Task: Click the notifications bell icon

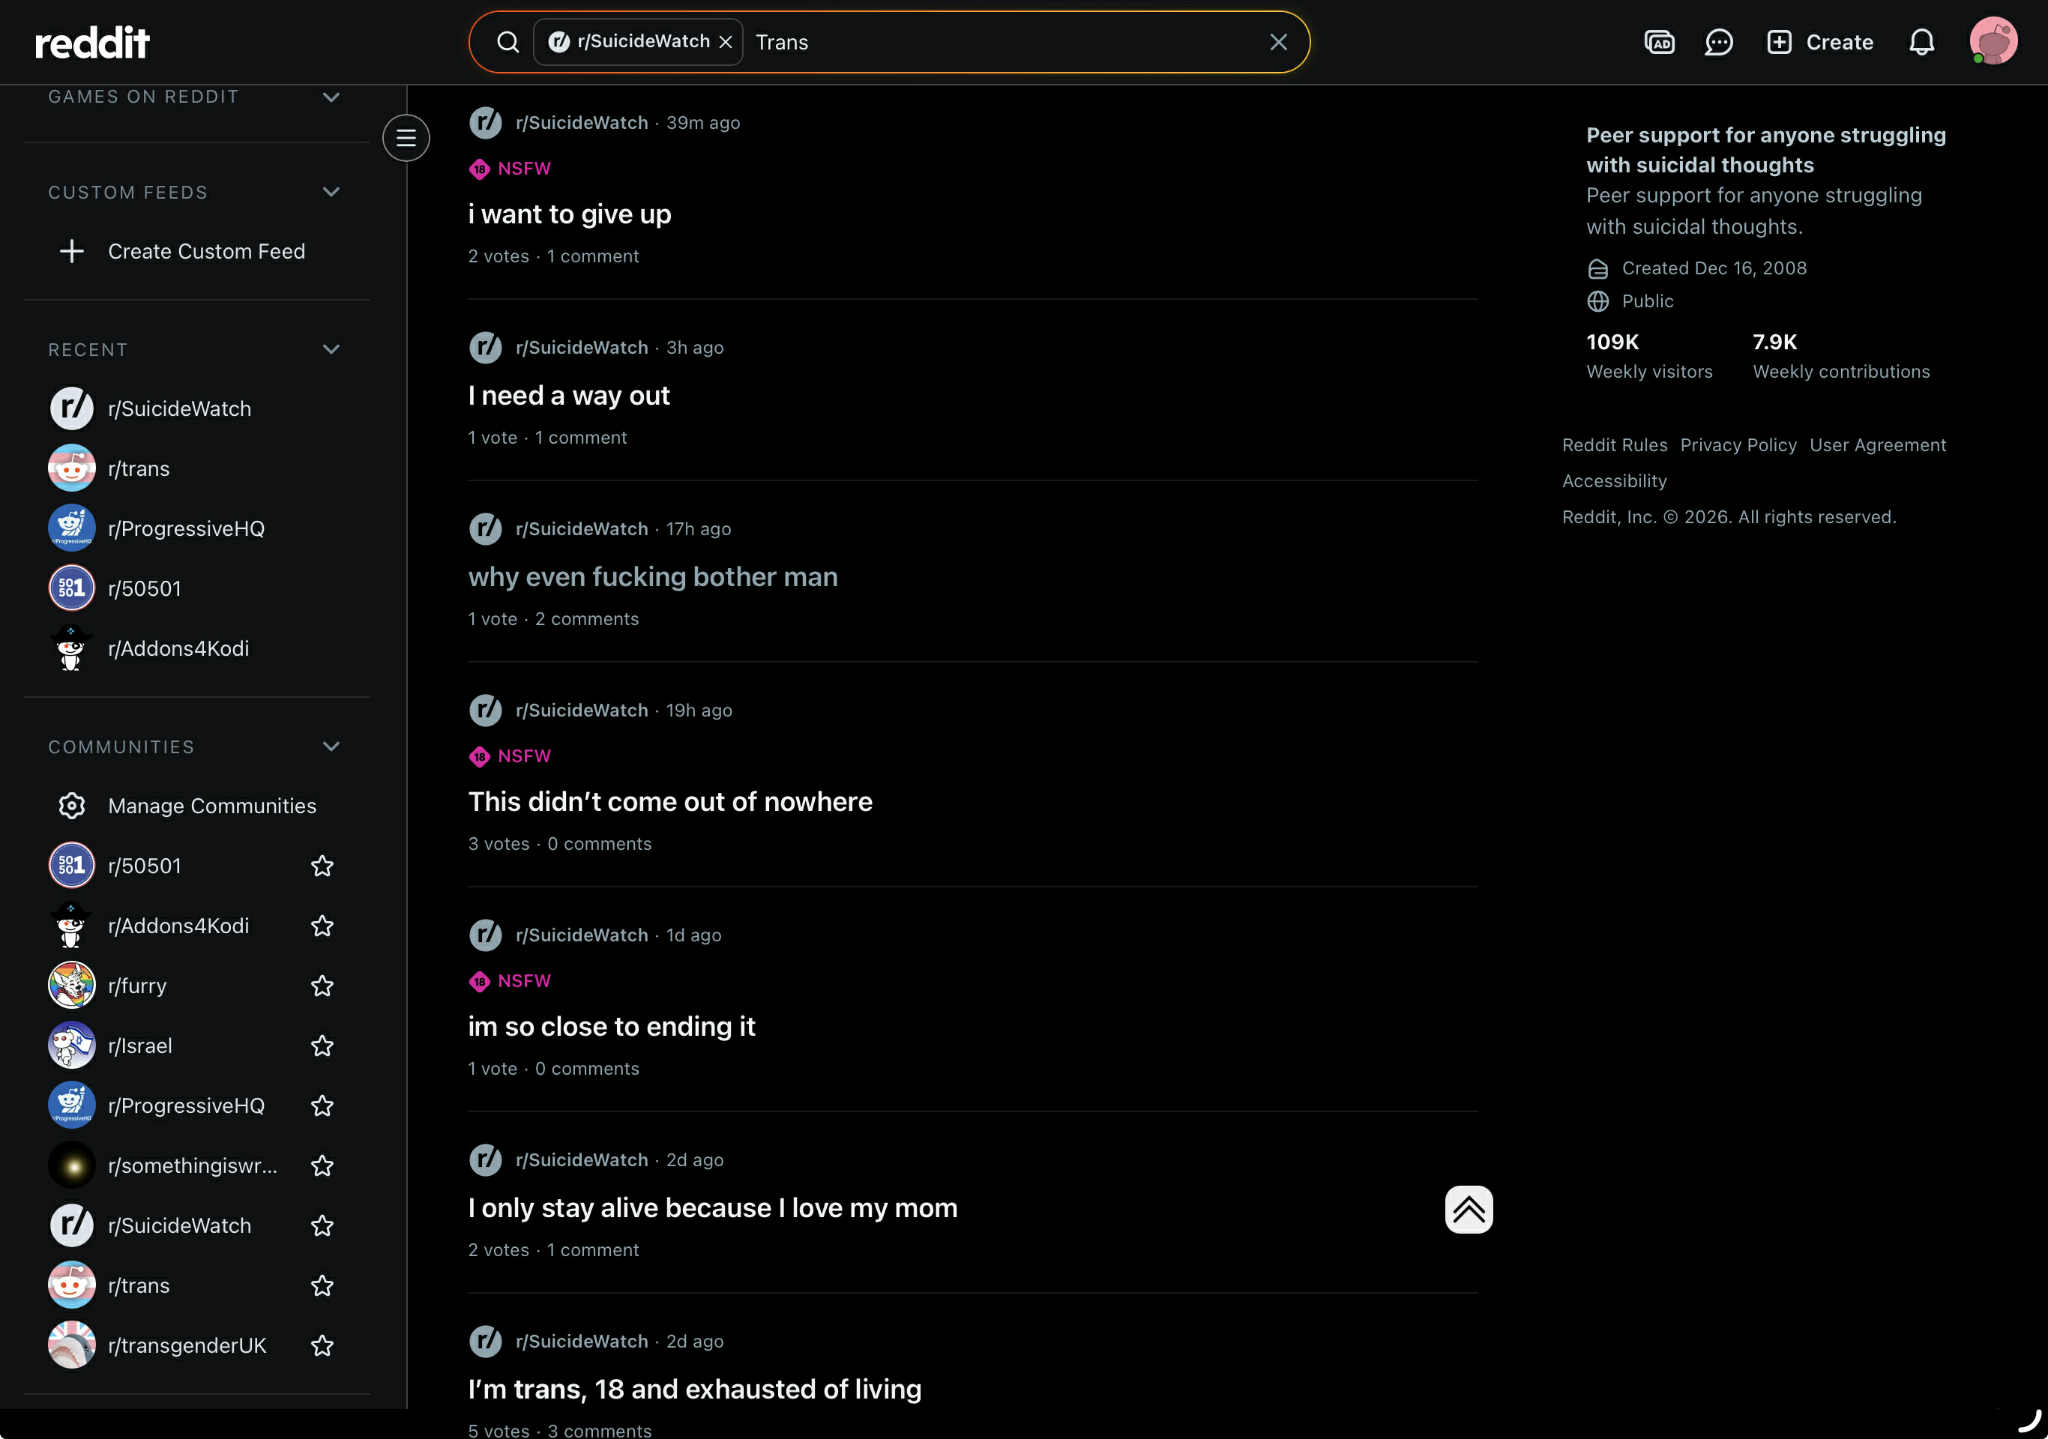Action: pyautogui.click(x=1921, y=42)
